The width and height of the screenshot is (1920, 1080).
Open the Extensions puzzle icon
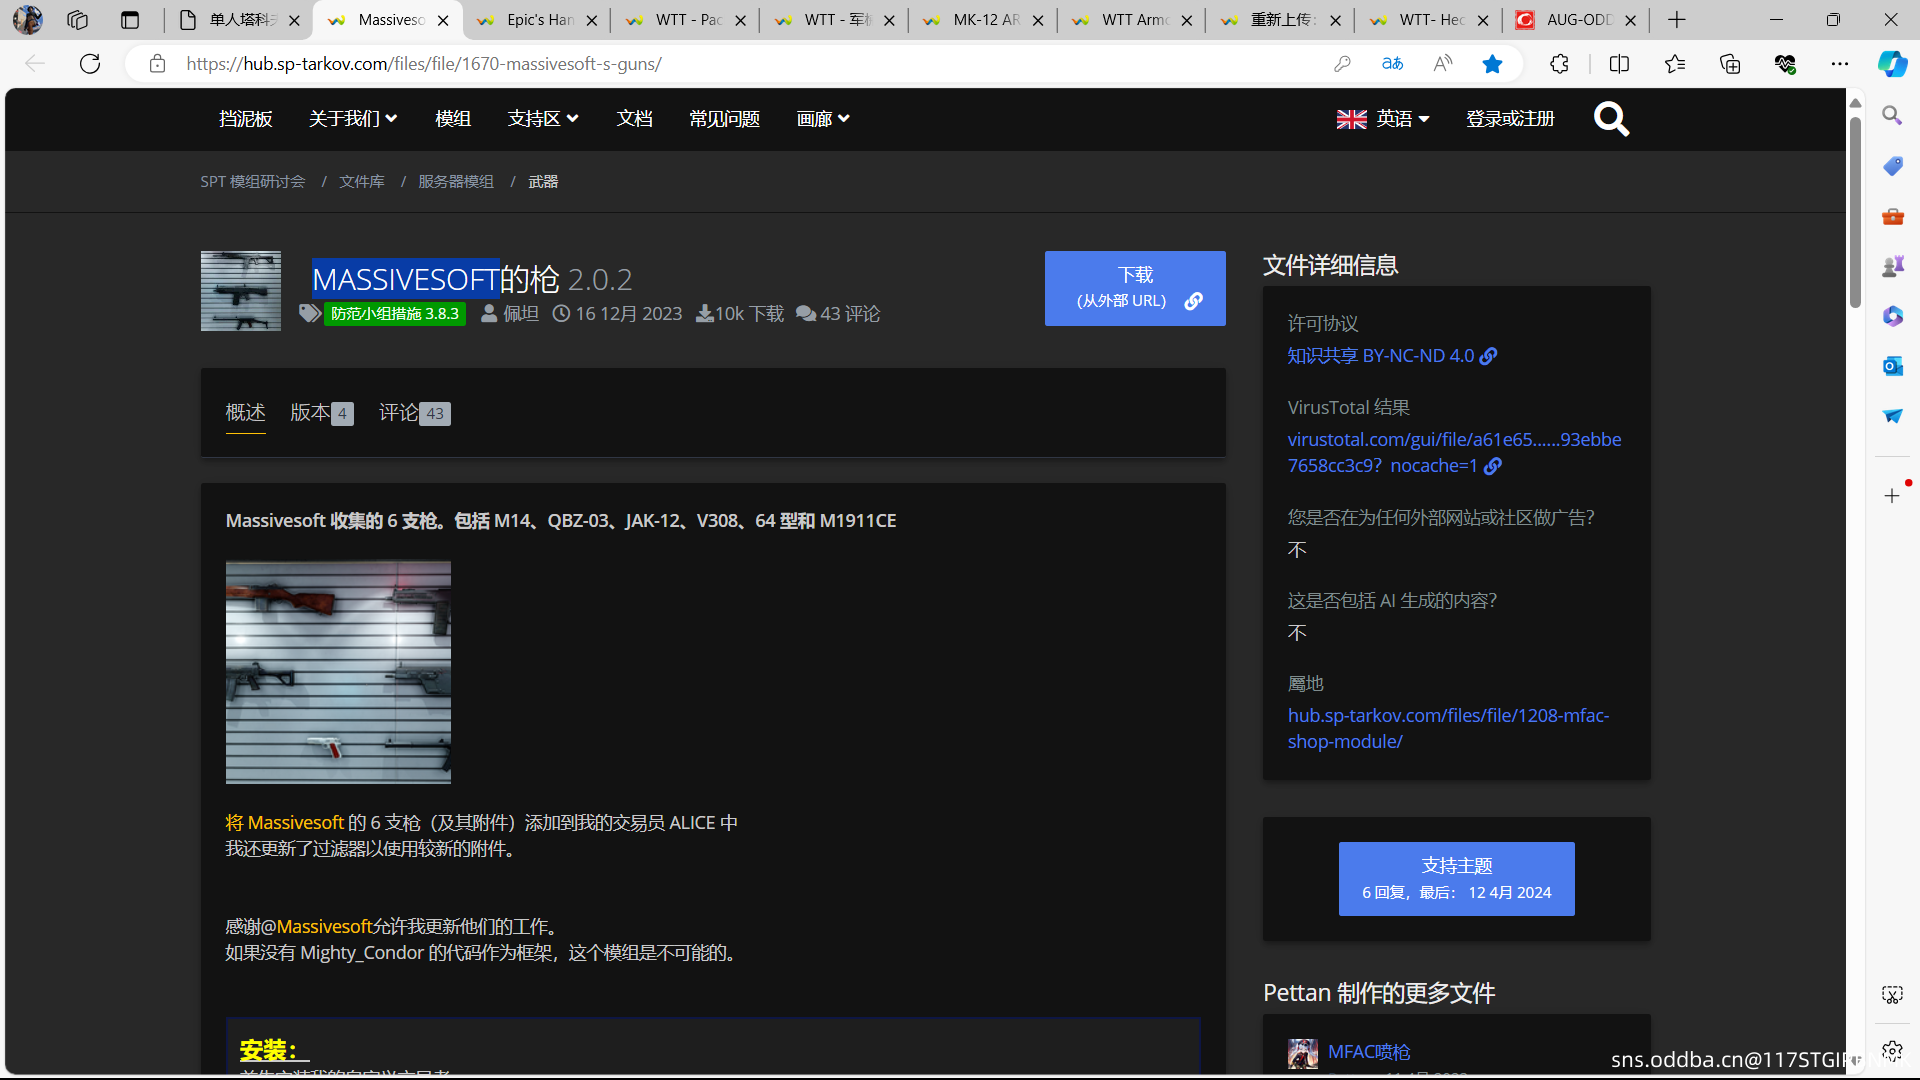click(x=1559, y=63)
